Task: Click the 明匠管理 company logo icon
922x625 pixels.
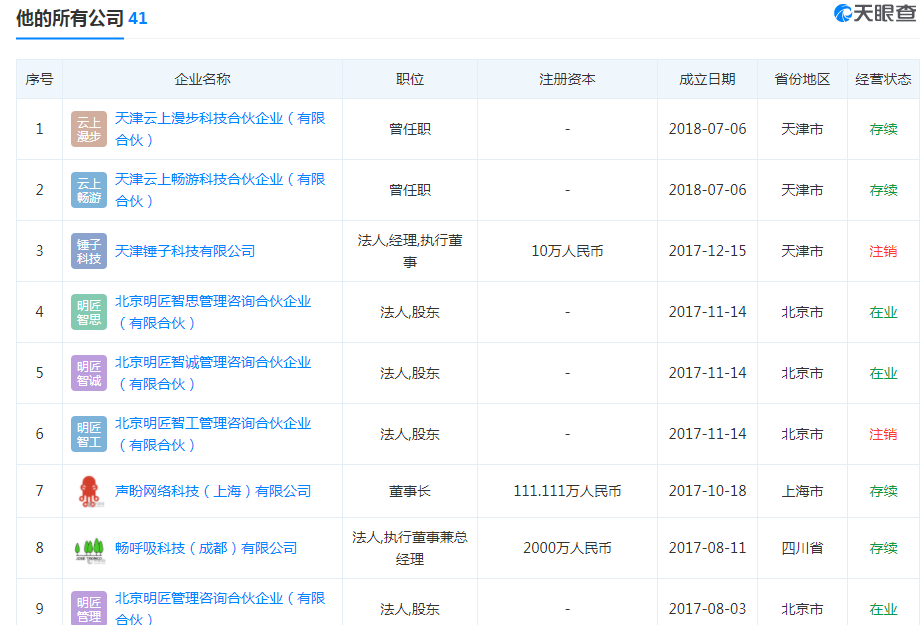Action: point(89,608)
